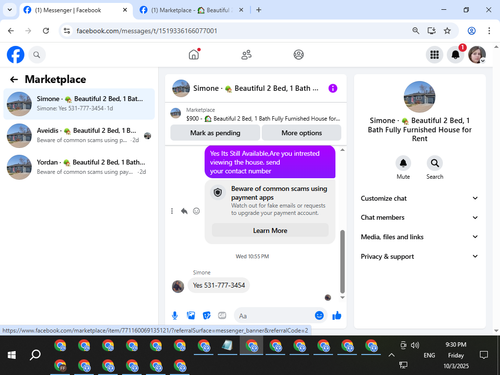The image size is (500, 375).
Task: Open Windows action center notifications
Action: 484,355
